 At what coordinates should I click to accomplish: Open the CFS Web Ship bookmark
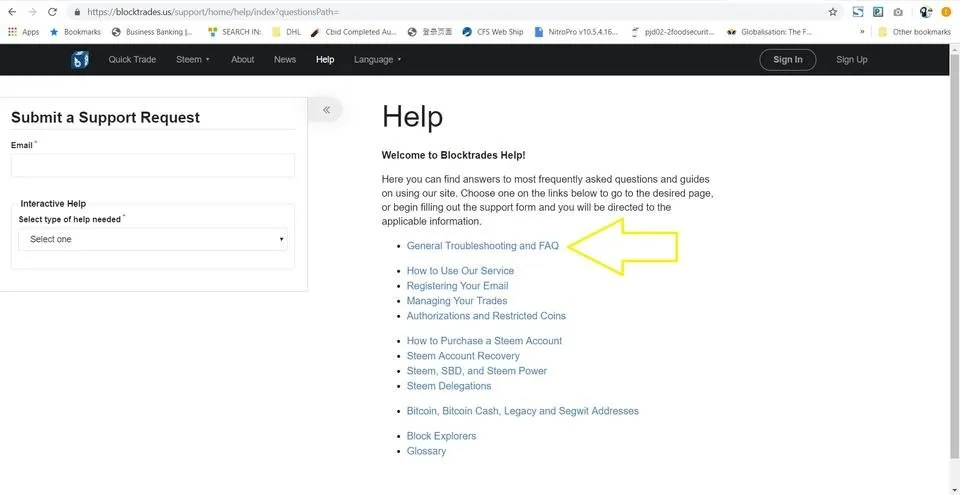click(x=493, y=32)
